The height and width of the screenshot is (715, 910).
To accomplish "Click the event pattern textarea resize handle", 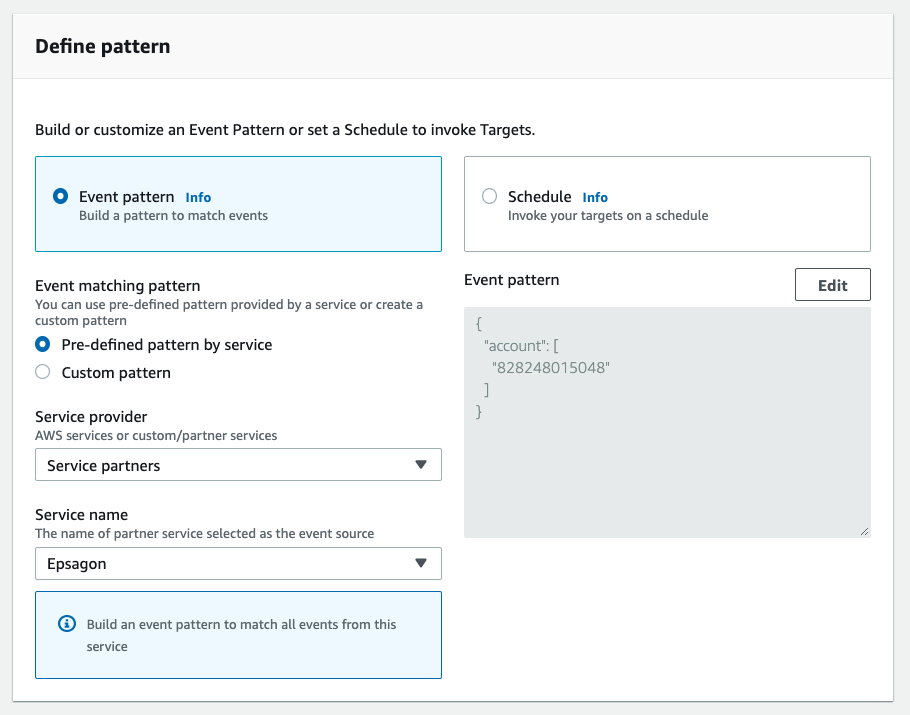I will coord(864,531).
